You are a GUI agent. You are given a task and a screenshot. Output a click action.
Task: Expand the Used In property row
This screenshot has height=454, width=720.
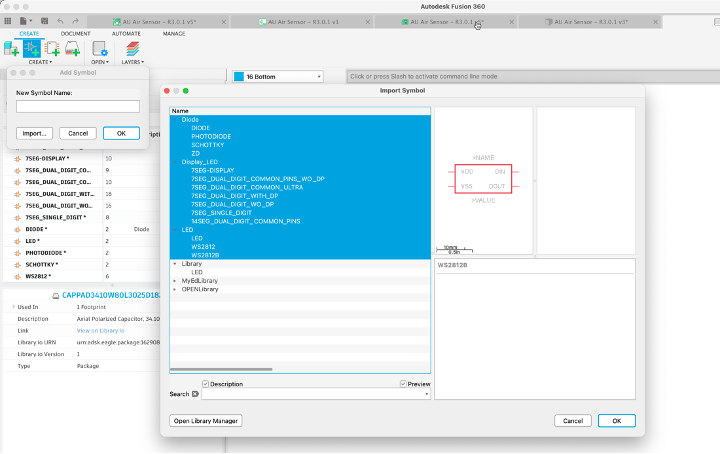(x=13, y=307)
